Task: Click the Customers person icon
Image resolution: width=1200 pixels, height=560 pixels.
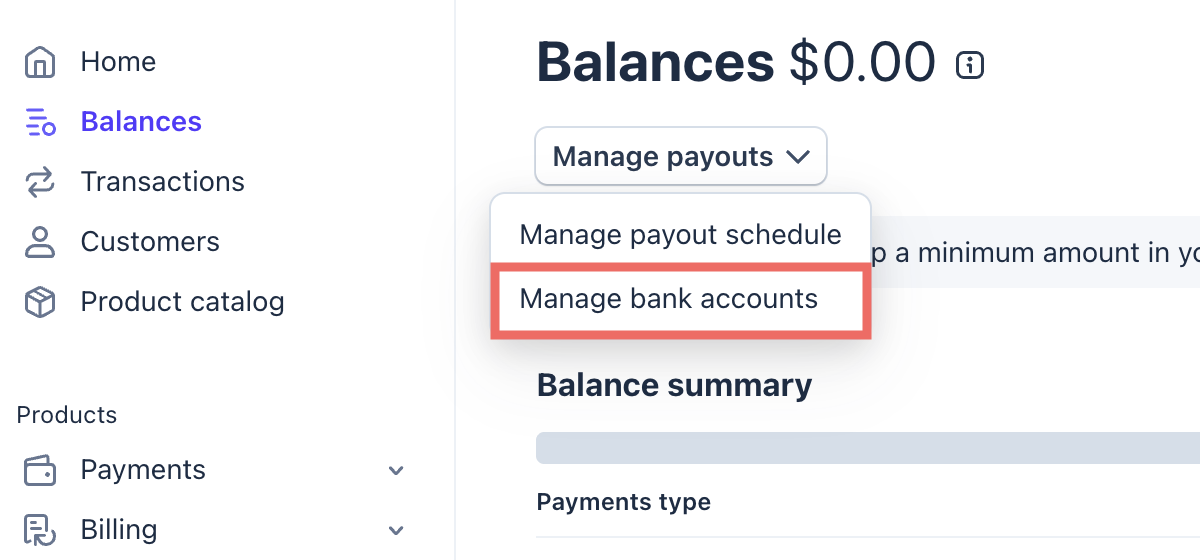Action: (40, 242)
